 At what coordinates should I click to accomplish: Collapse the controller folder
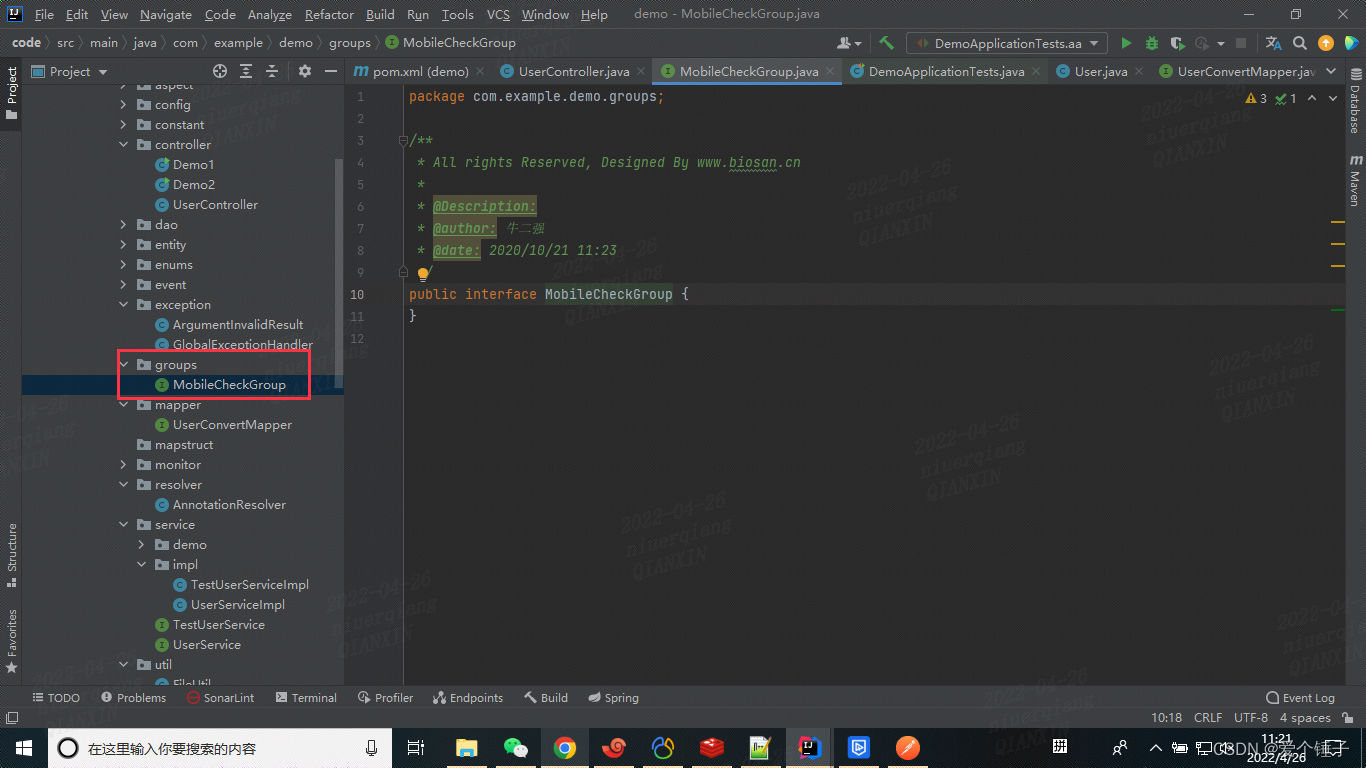123,145
